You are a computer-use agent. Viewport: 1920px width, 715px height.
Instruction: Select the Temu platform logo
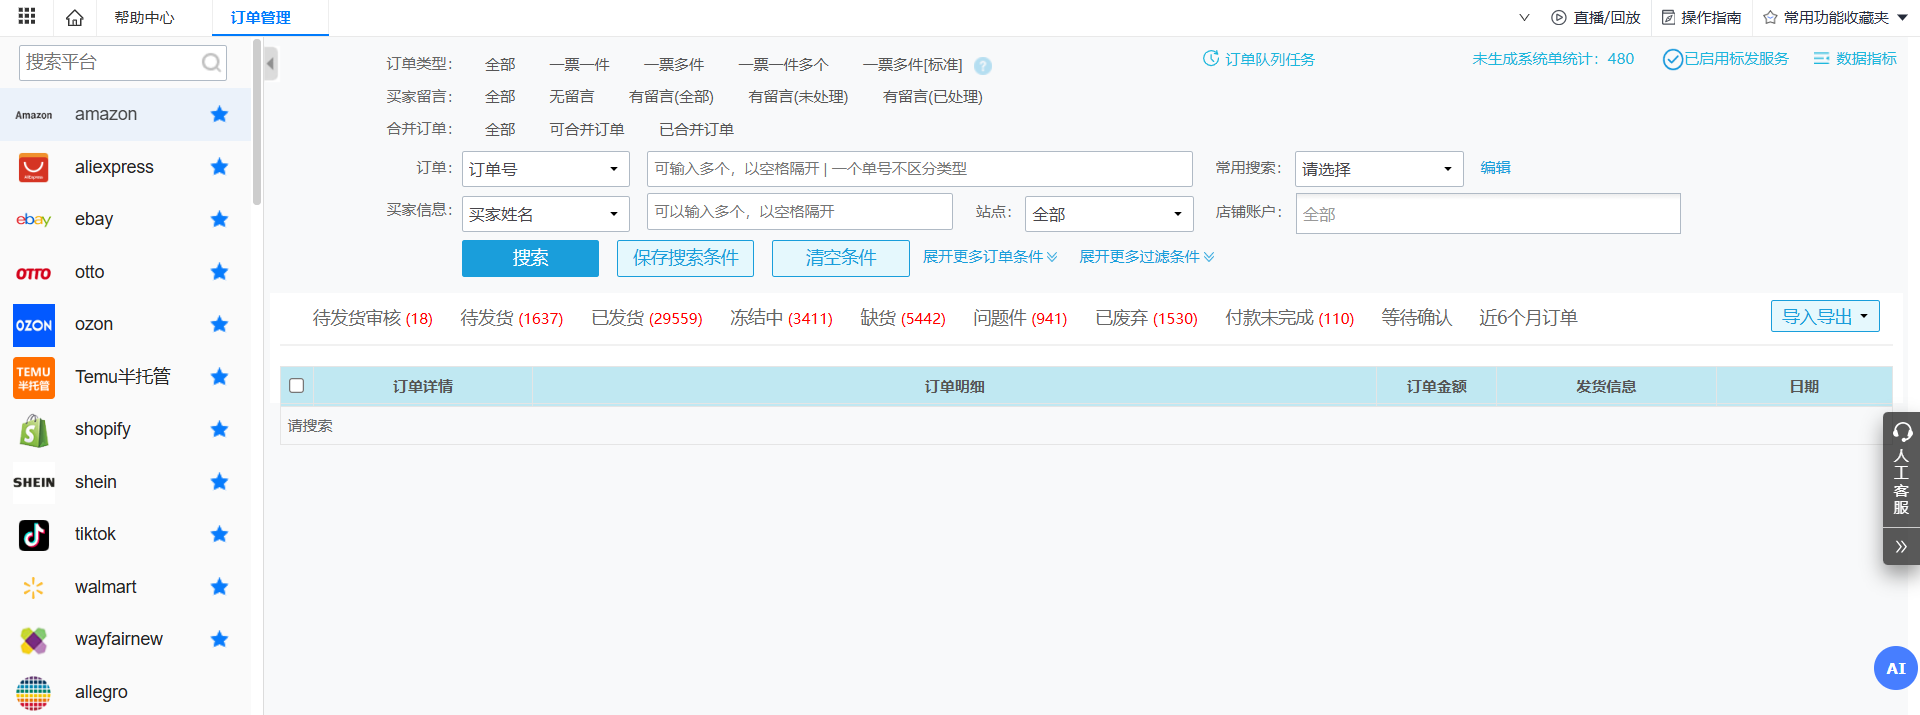coord(34,378)
